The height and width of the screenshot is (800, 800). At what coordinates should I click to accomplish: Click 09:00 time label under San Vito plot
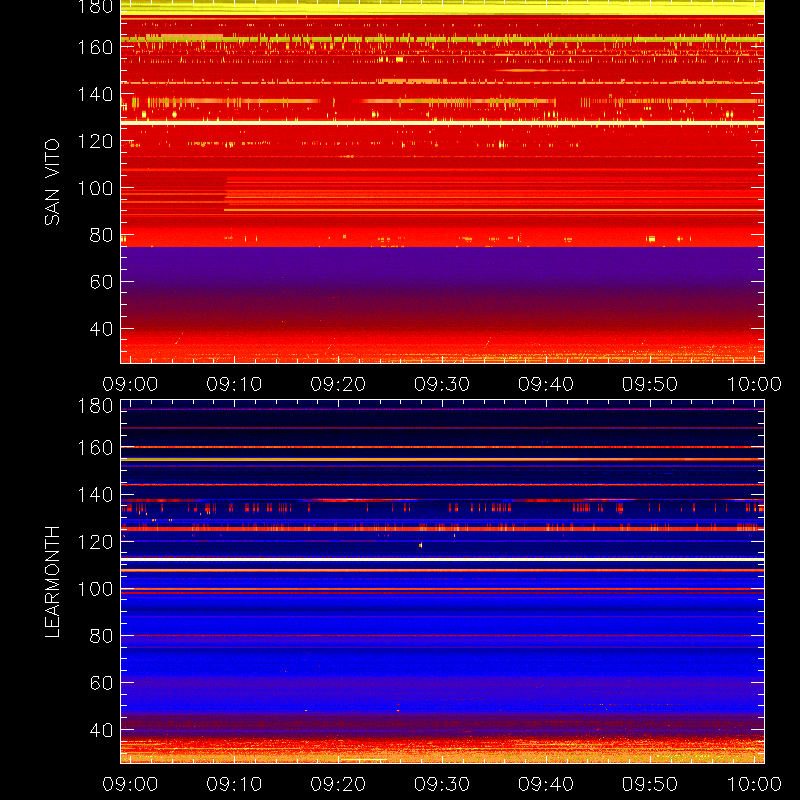coord(130,384)
